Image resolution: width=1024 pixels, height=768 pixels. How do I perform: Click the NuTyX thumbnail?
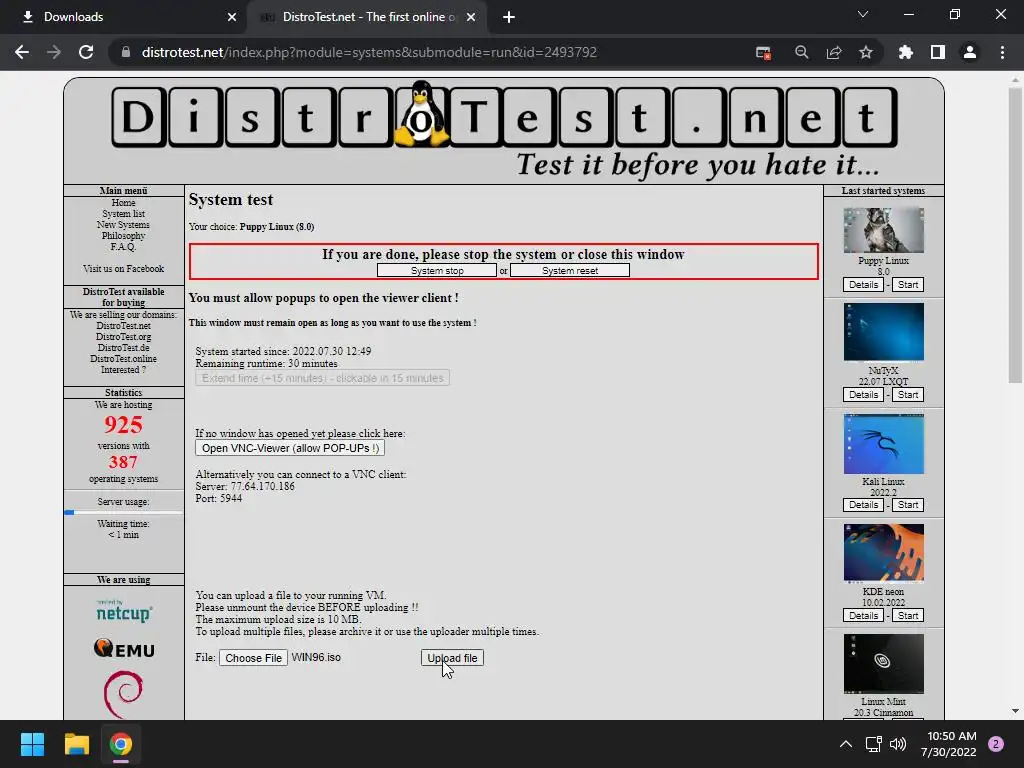click(884, 332)
